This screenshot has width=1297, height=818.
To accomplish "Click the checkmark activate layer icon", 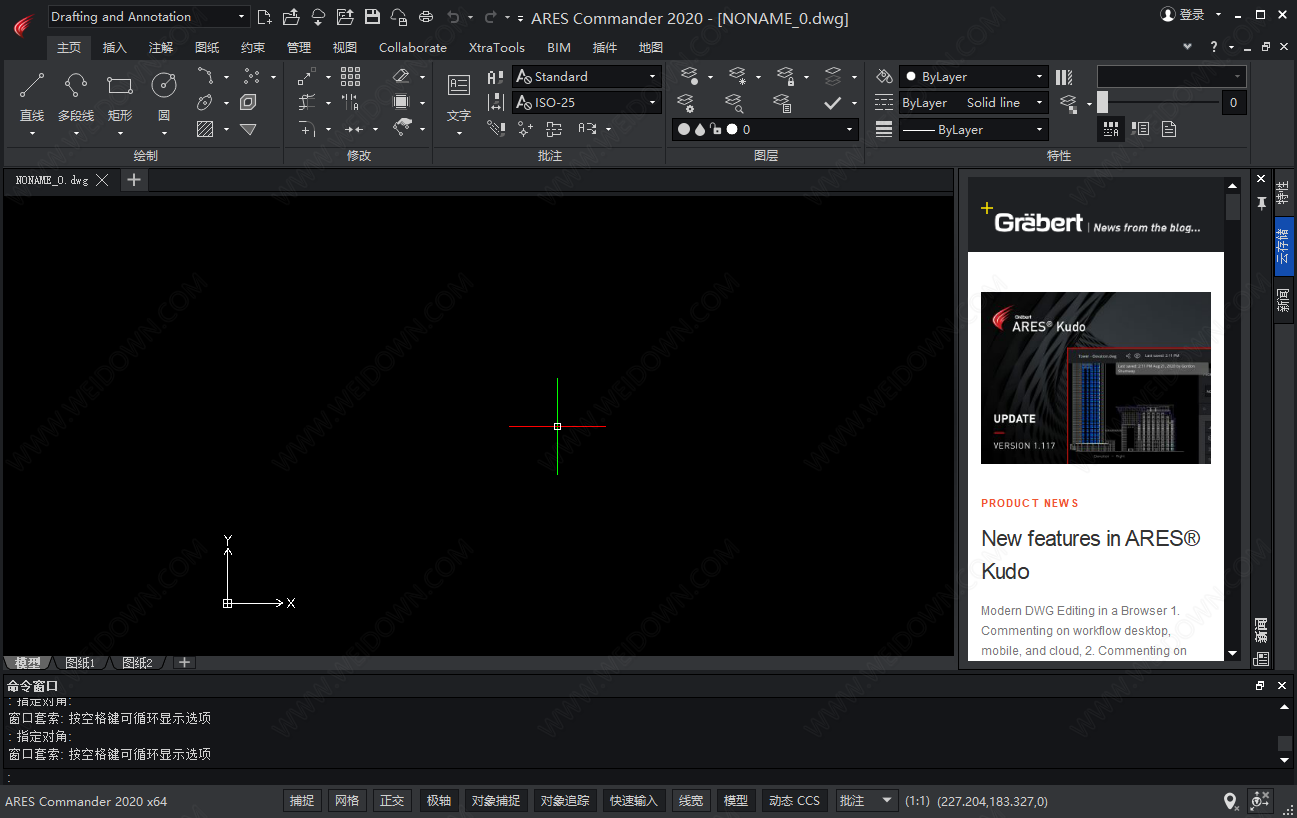I will 833,102.
